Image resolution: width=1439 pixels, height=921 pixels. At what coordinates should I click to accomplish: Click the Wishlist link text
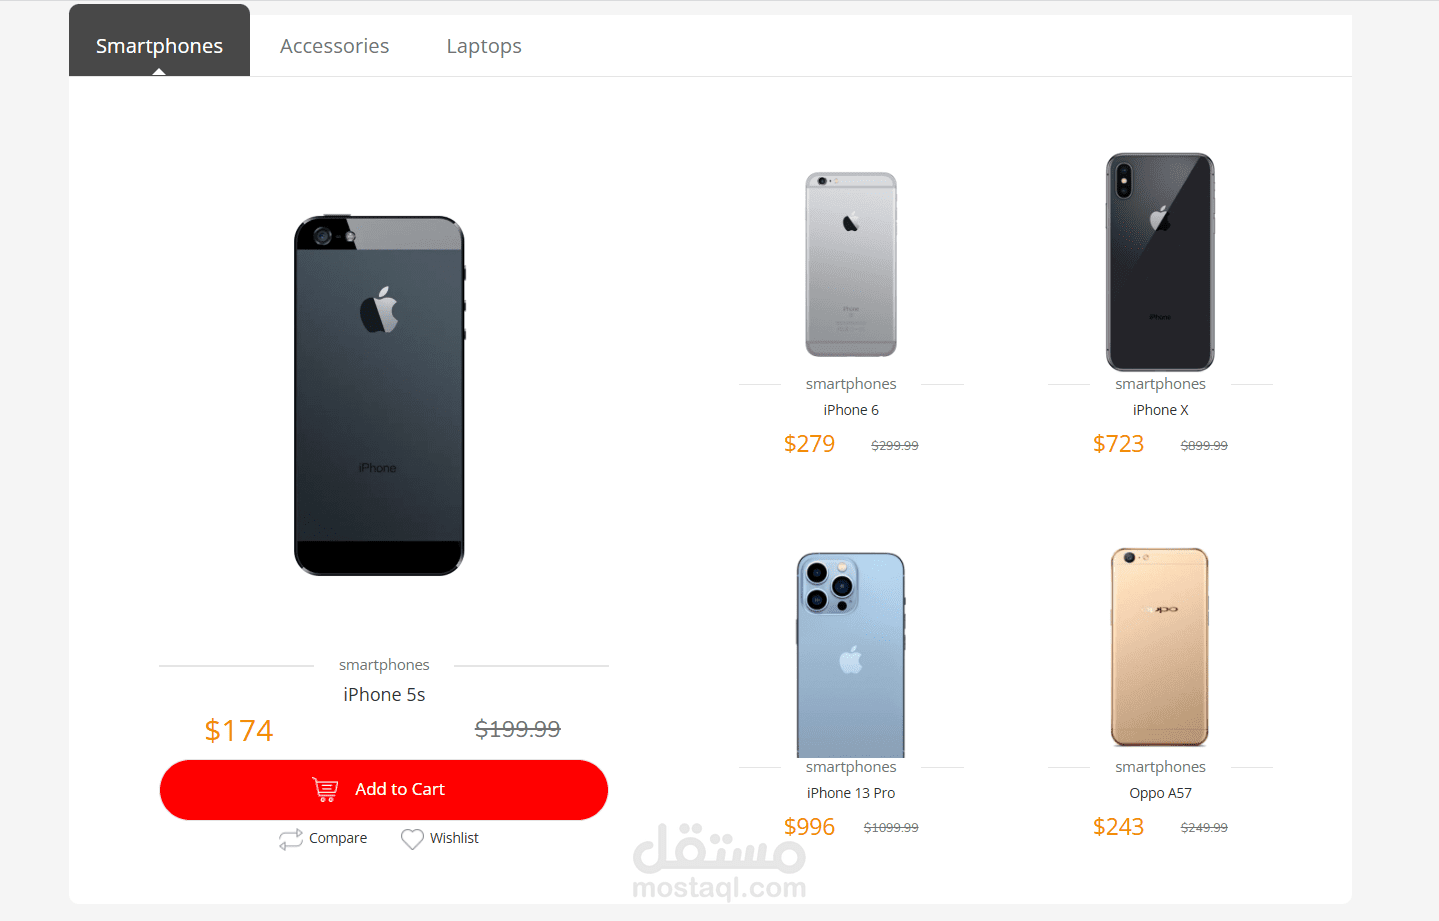(x=454, y=838)
